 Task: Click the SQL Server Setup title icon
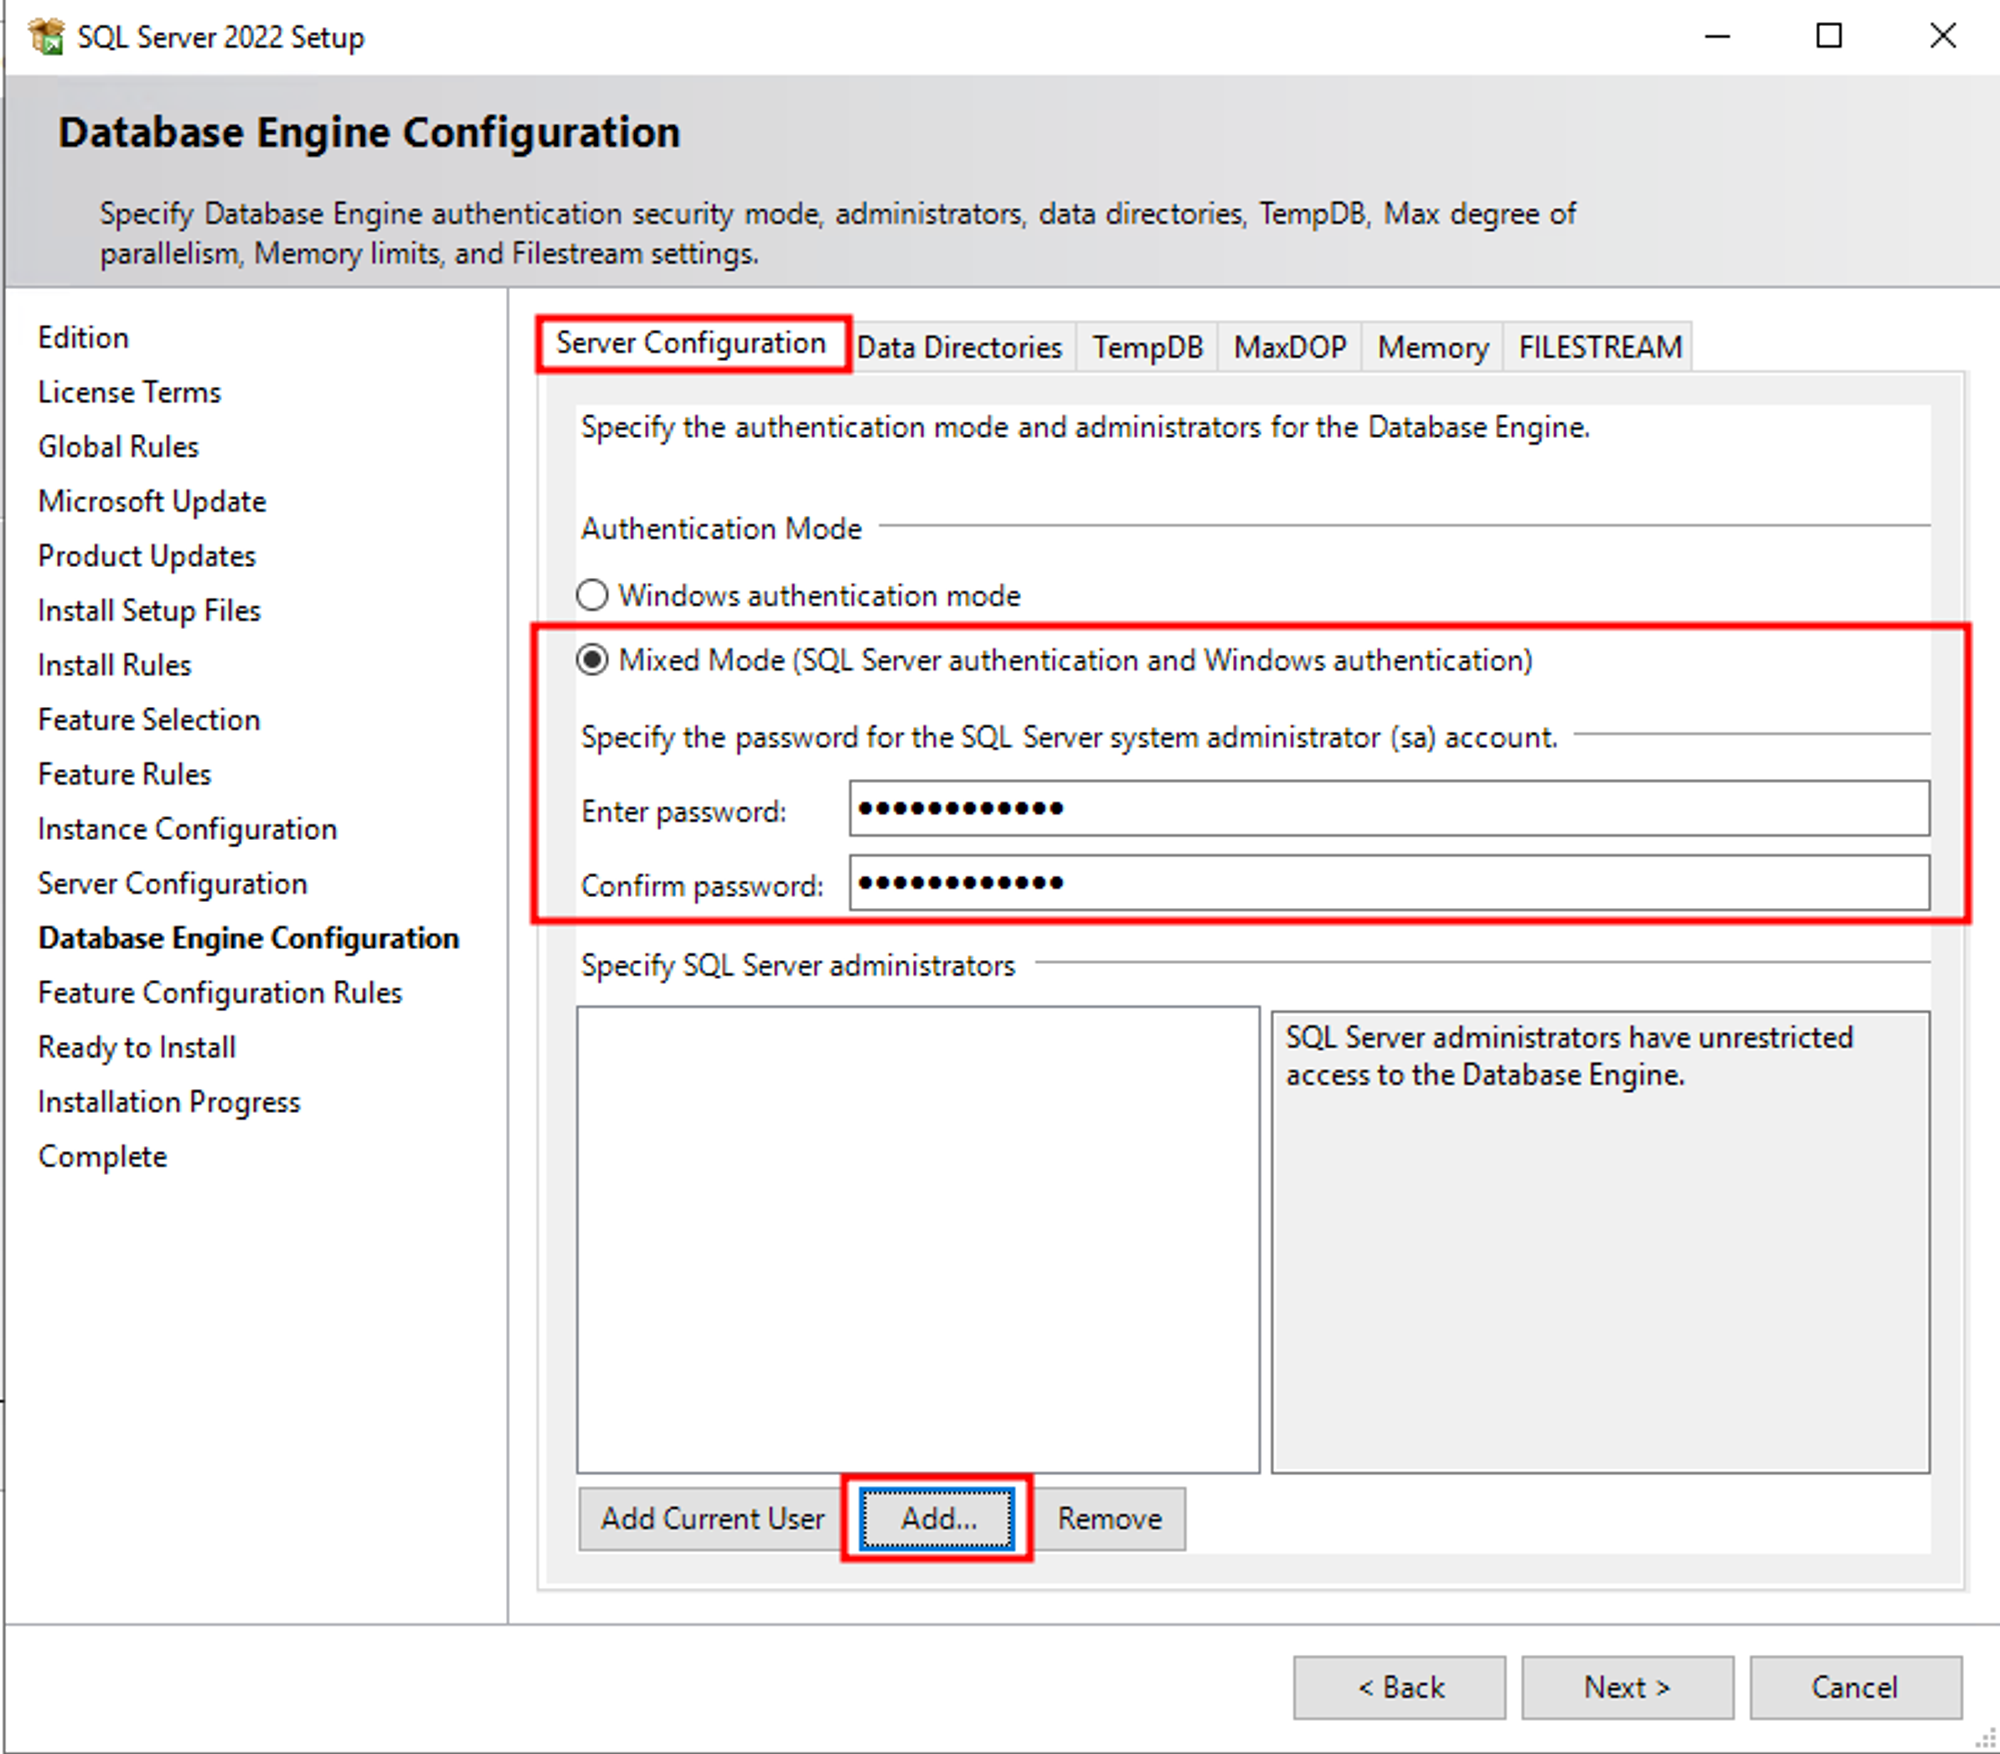[x=46, y=37]
